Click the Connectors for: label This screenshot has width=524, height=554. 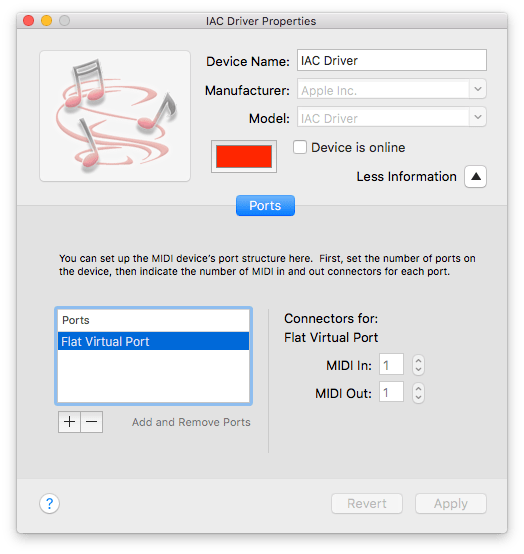(x=331, y=319)
